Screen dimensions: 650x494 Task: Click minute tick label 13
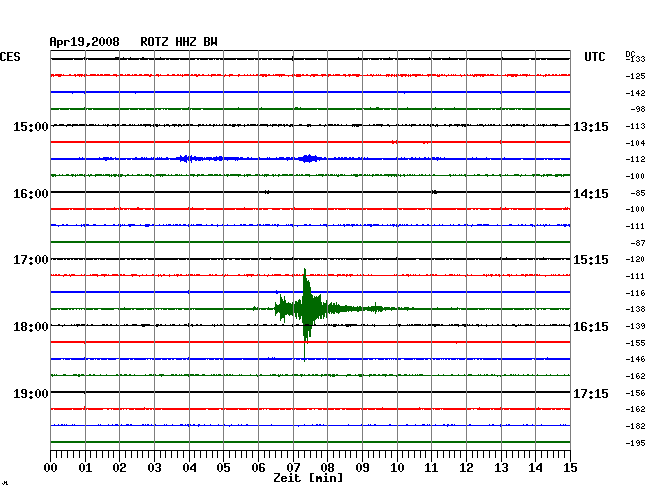point(501,468)
